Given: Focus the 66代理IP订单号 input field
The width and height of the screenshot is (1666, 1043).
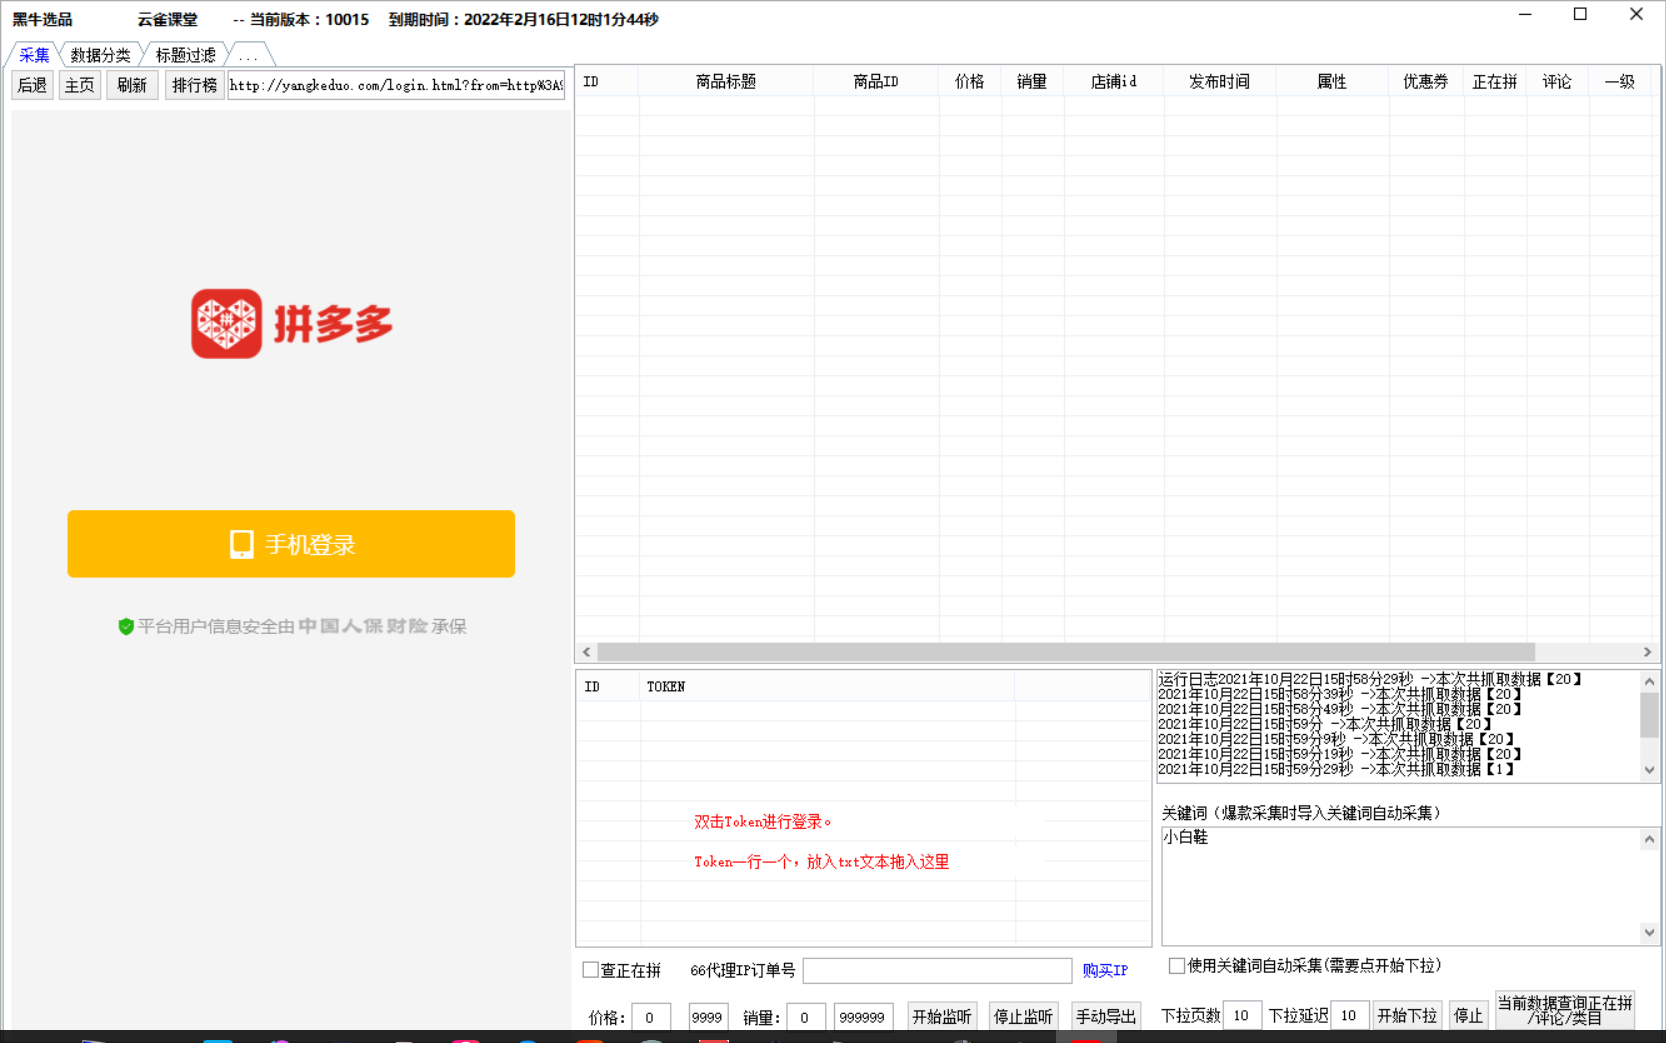Looking at the screenshot, I should click(x=937, y=971).
